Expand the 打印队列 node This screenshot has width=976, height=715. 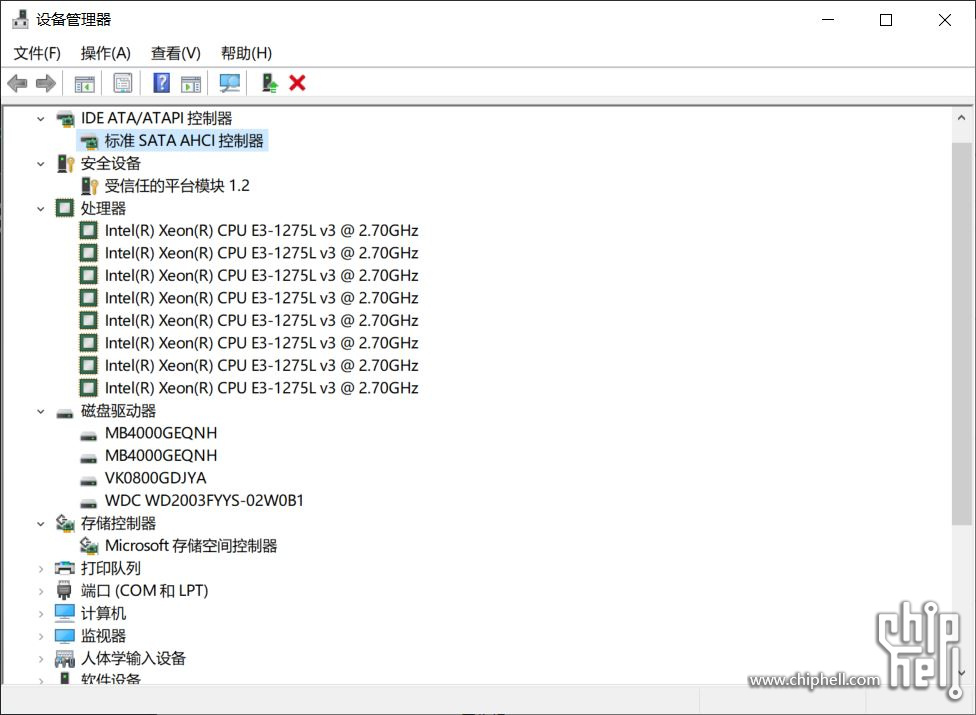pyautogui.click(x=40, y=569)
